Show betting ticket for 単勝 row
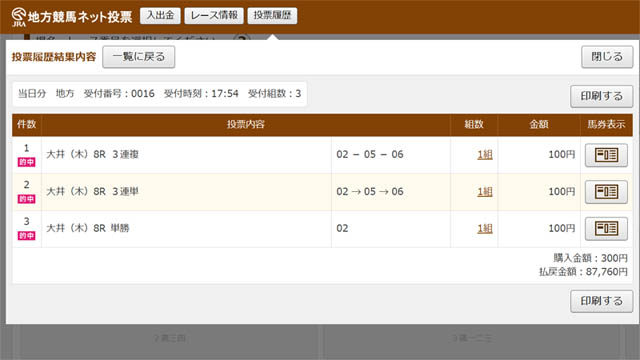The width and height of the screenshot is (640, 360). coord(606,229)
